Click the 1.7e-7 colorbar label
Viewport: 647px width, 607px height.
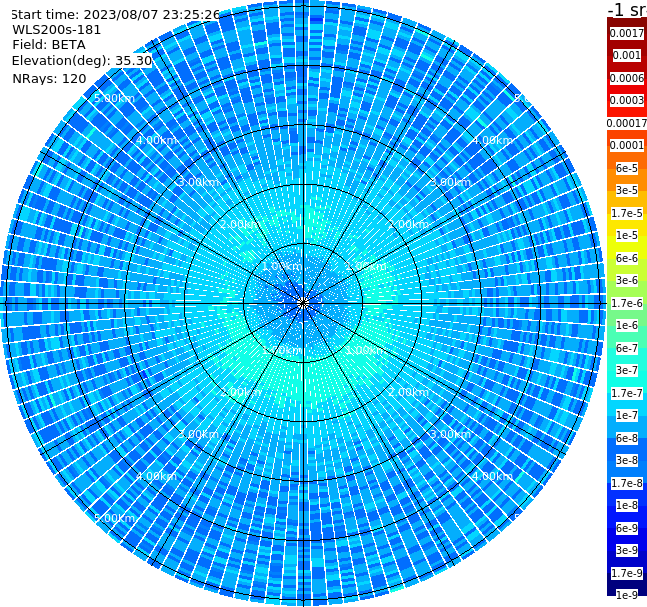point(627,393)
